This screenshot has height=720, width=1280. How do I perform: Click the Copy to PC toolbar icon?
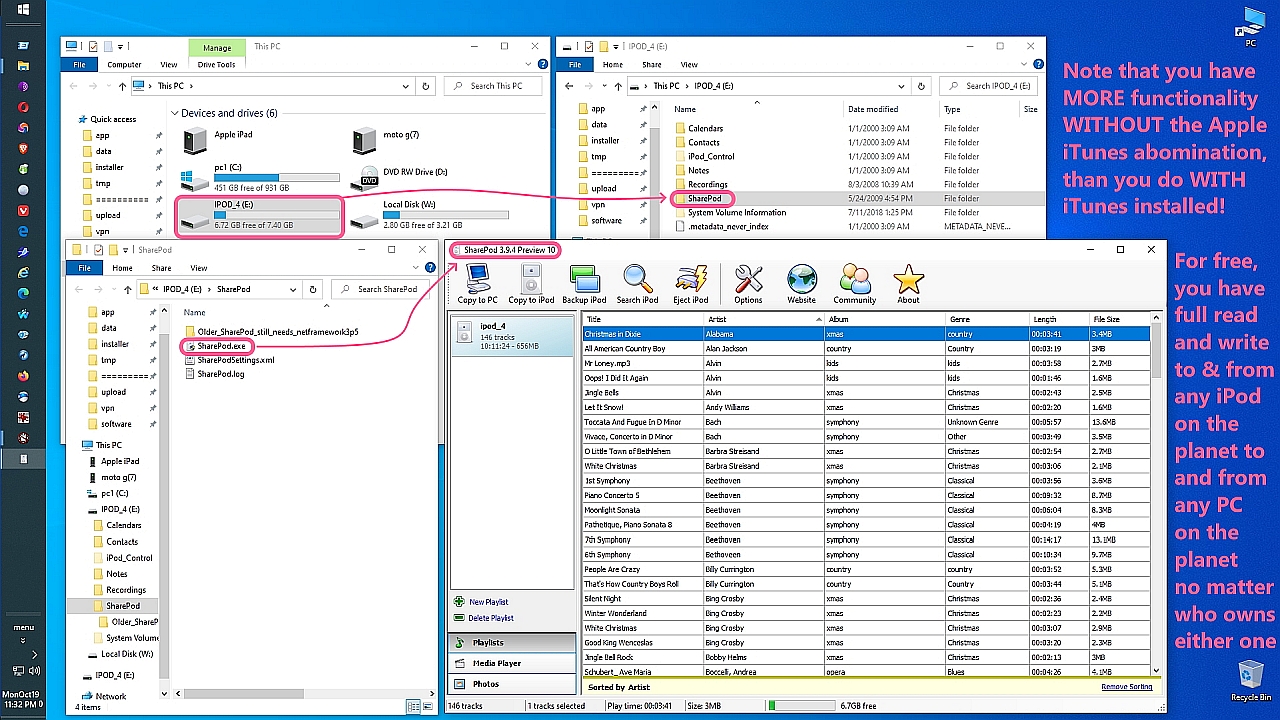click(477, 284)
